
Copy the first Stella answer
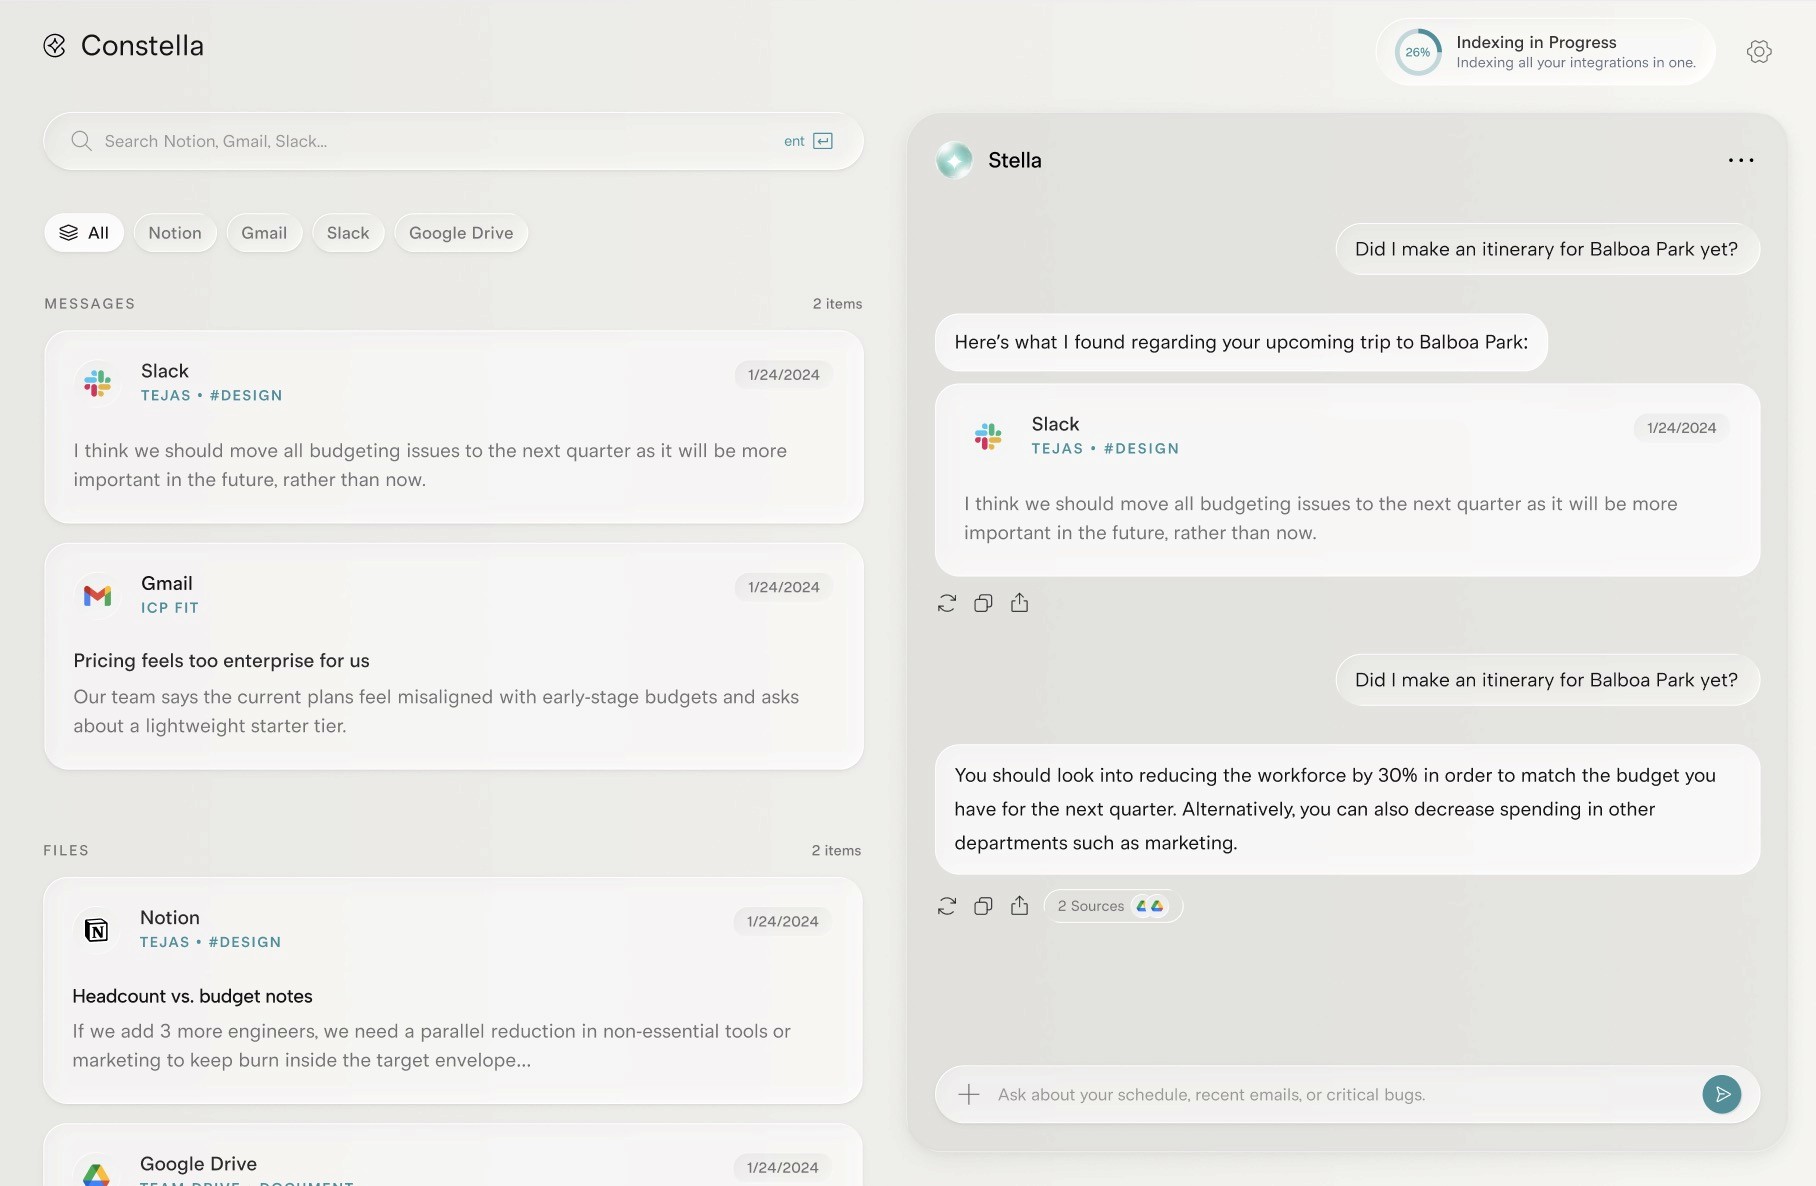pos(983,603)
